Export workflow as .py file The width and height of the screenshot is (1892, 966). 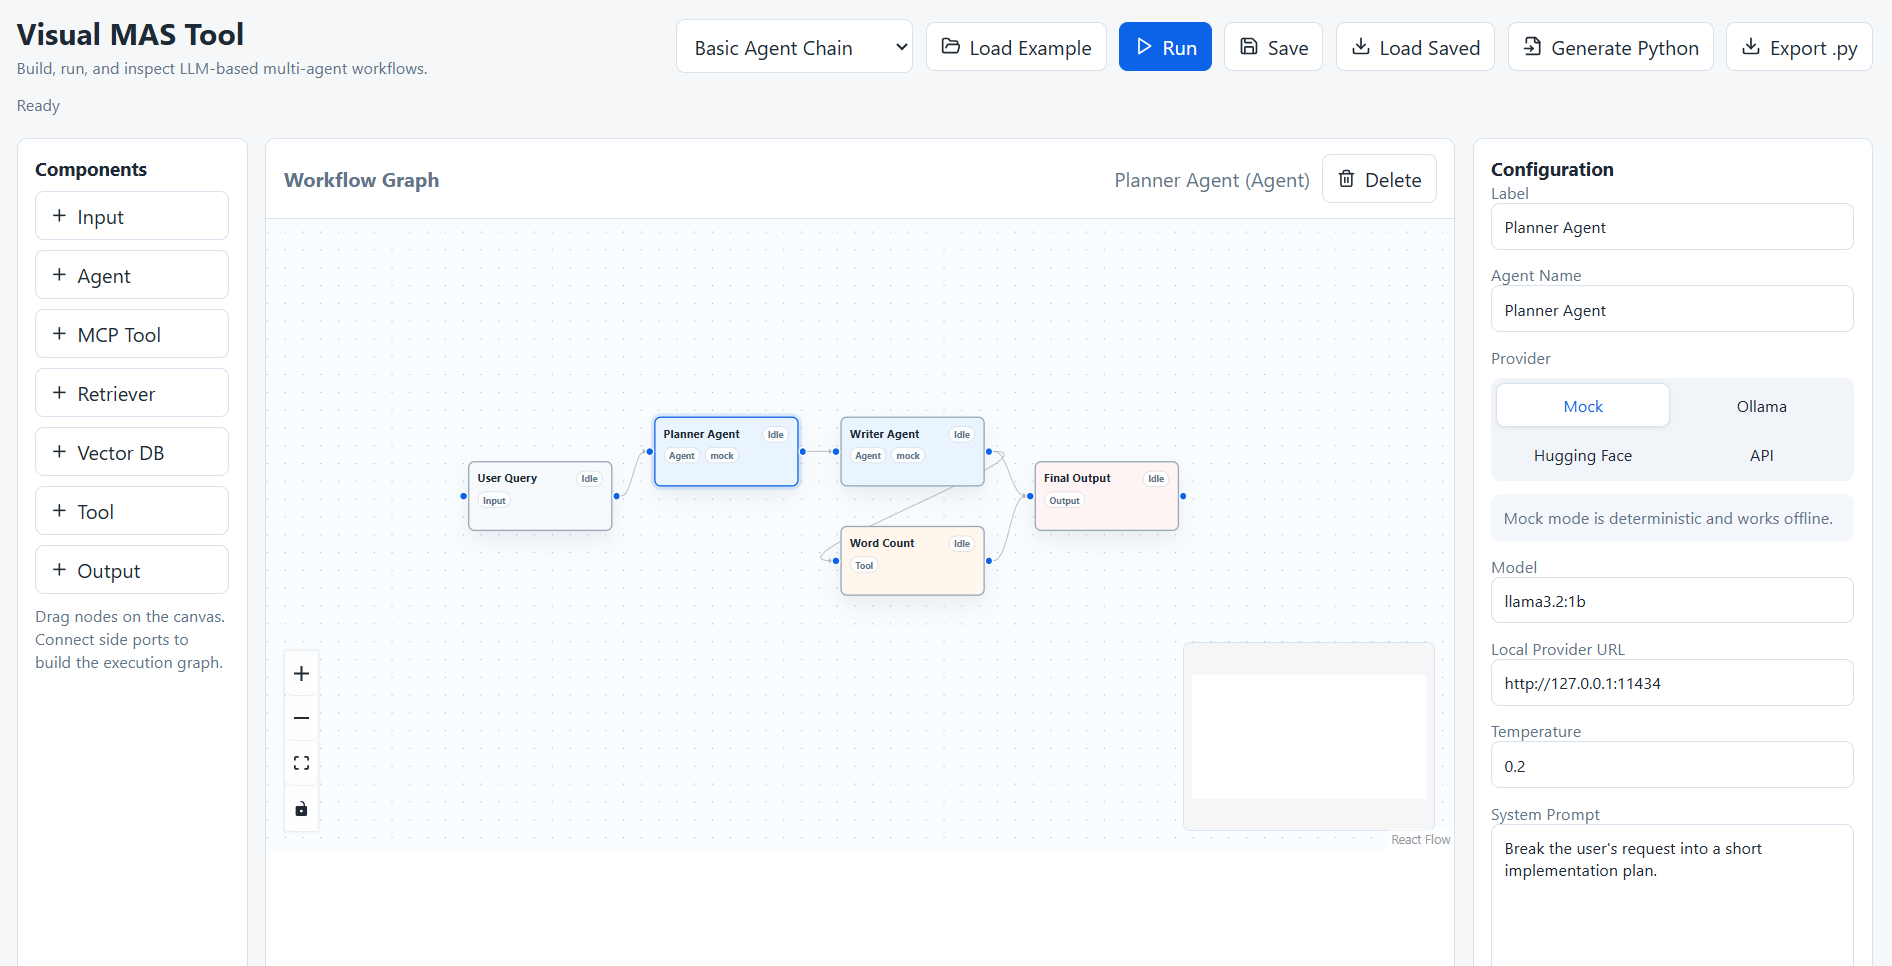point(1799,47)
